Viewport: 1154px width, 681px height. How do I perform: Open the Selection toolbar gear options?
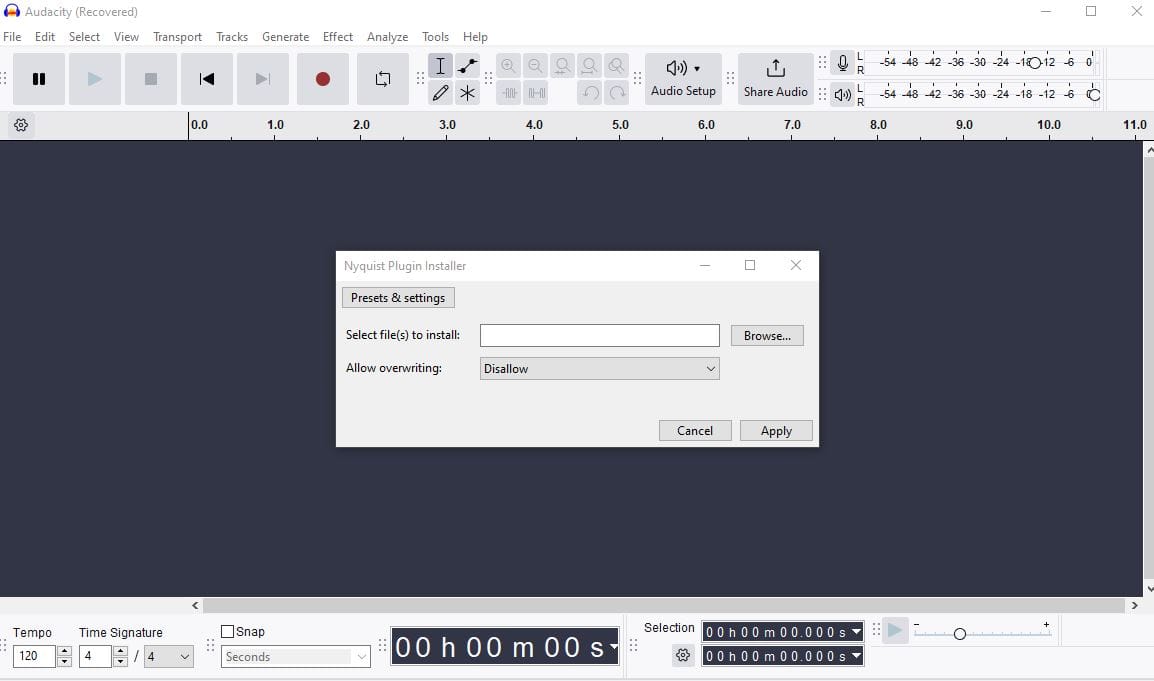[x=683, y=655]
